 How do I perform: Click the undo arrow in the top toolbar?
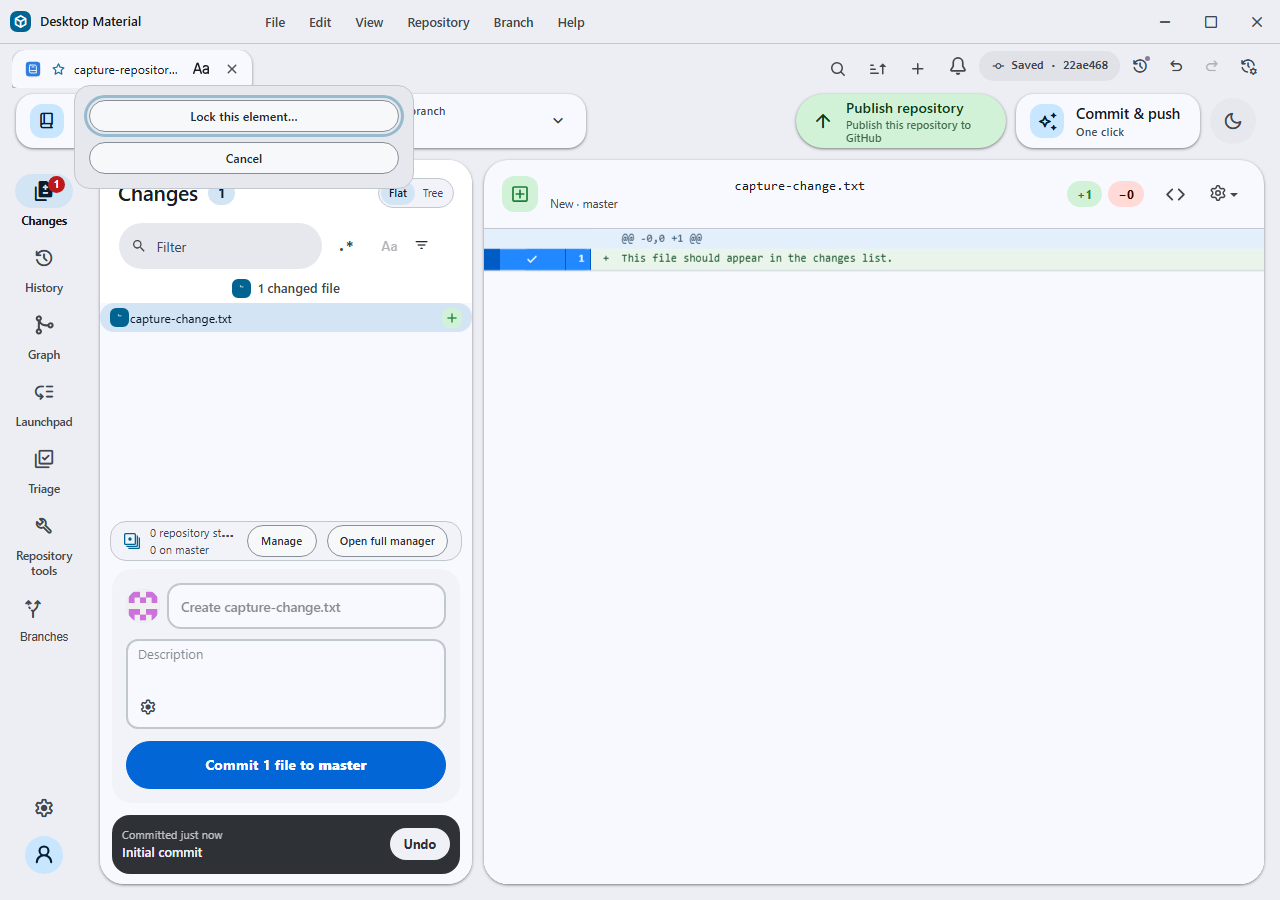coord(1176,66)
